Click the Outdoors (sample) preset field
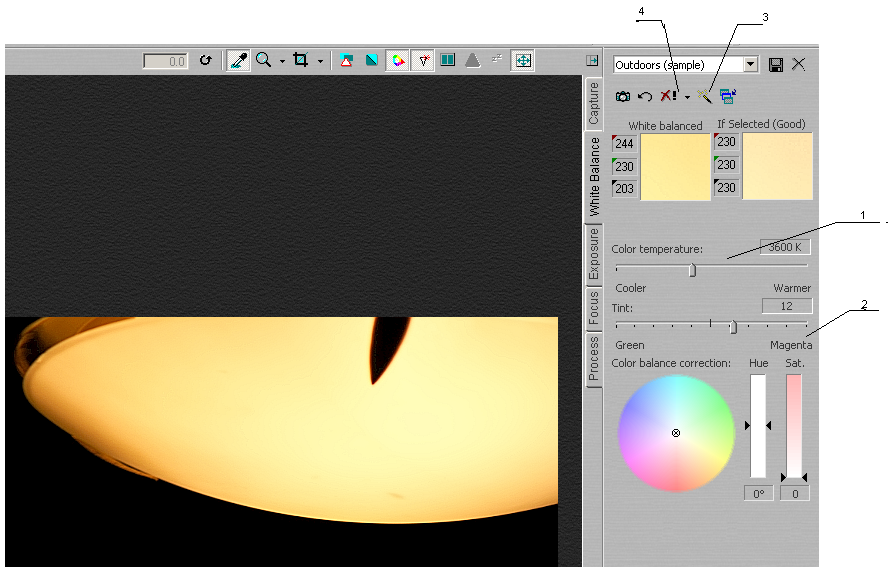The image size is (888, 575). click(678, 65)
